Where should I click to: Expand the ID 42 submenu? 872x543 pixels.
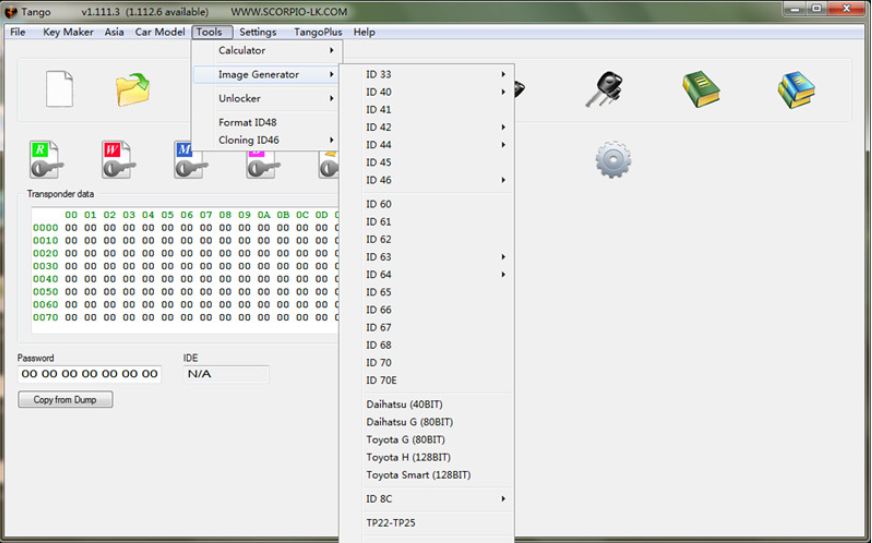pos(427,127)
